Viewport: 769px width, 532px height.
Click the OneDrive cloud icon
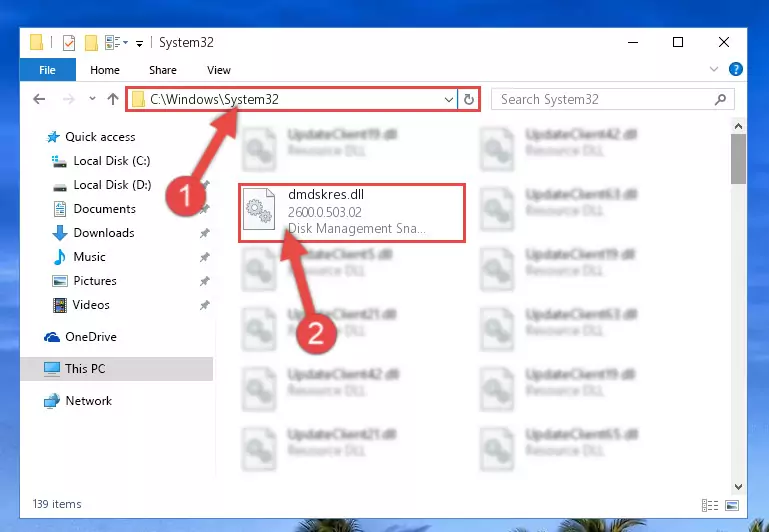coord(52,337)
